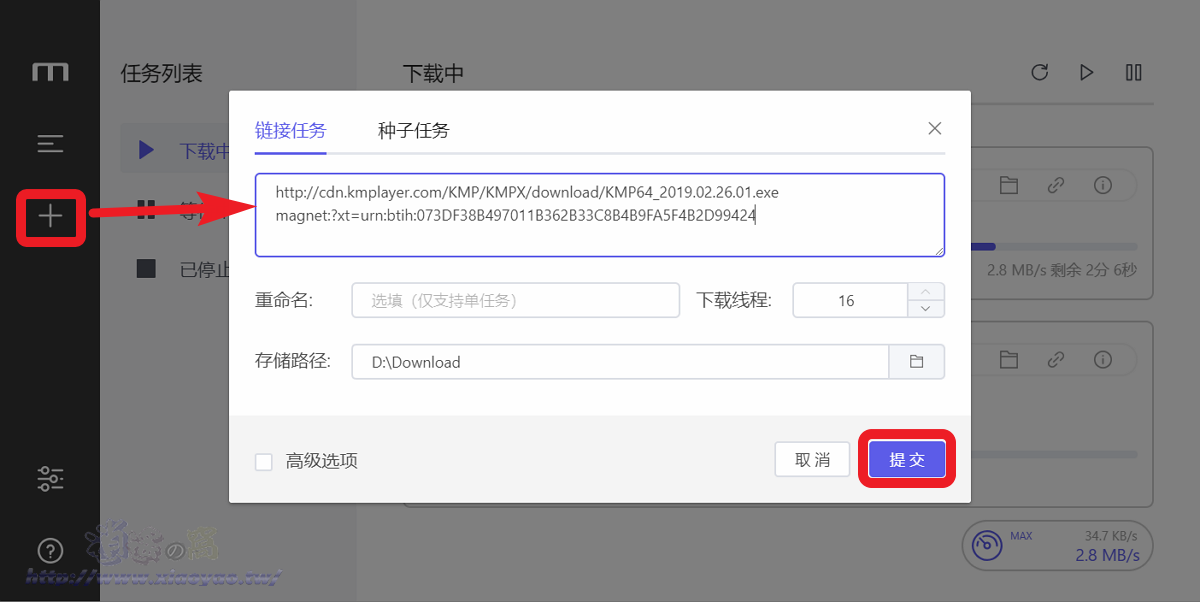1200x602 pixels.
Task: Select the 链接任务 tab
Action: click(290, 129)
